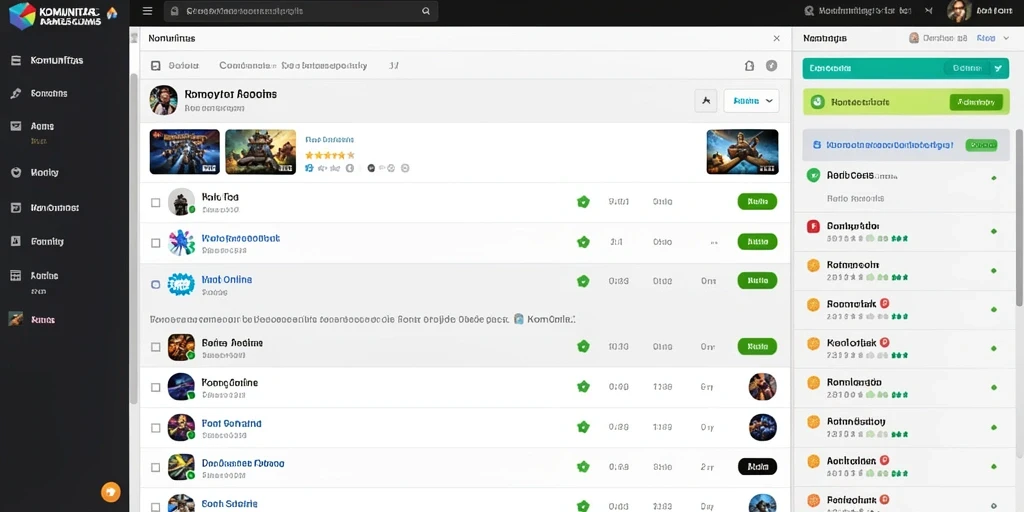Click the round avatar on the Foongdoline row
Image resolution: width=1024 pixels, height=512 pixels.
pos(762,387)
